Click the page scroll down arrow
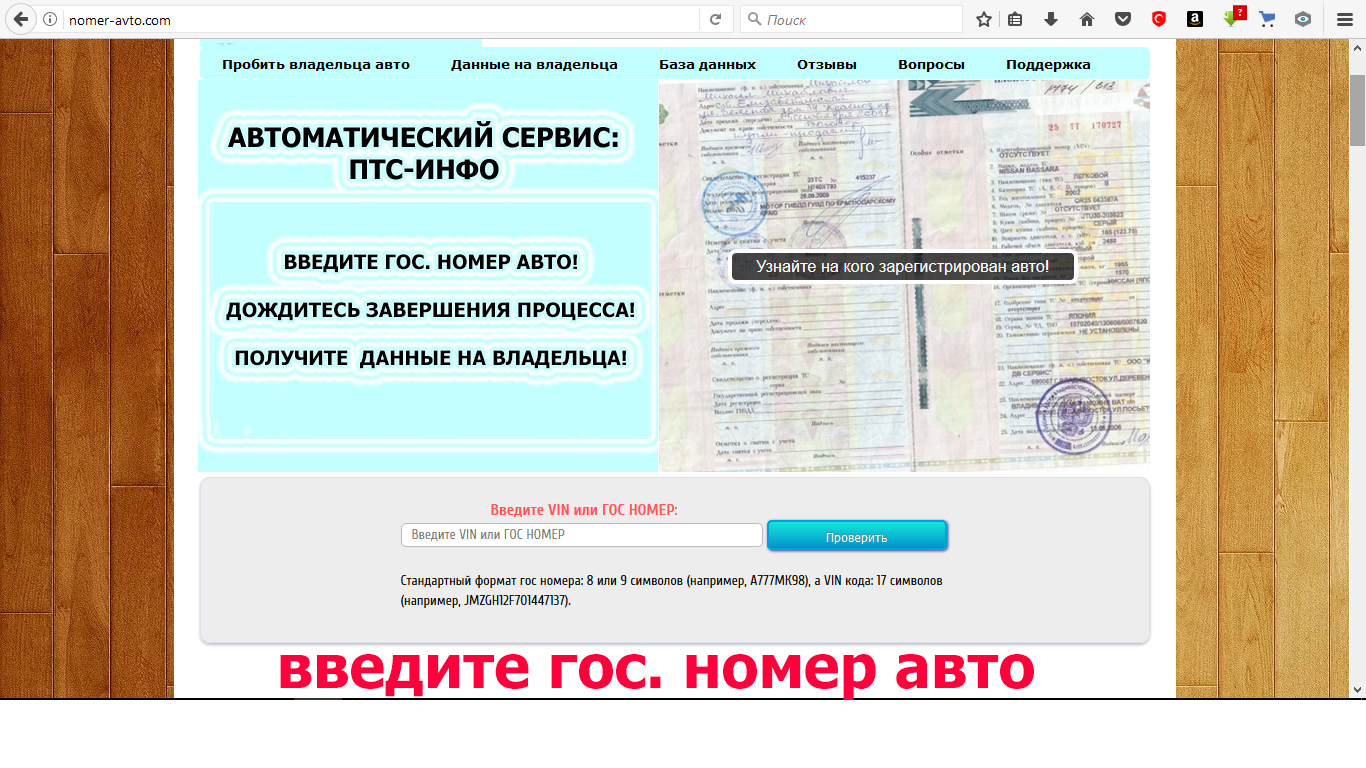 [1357, 690]
